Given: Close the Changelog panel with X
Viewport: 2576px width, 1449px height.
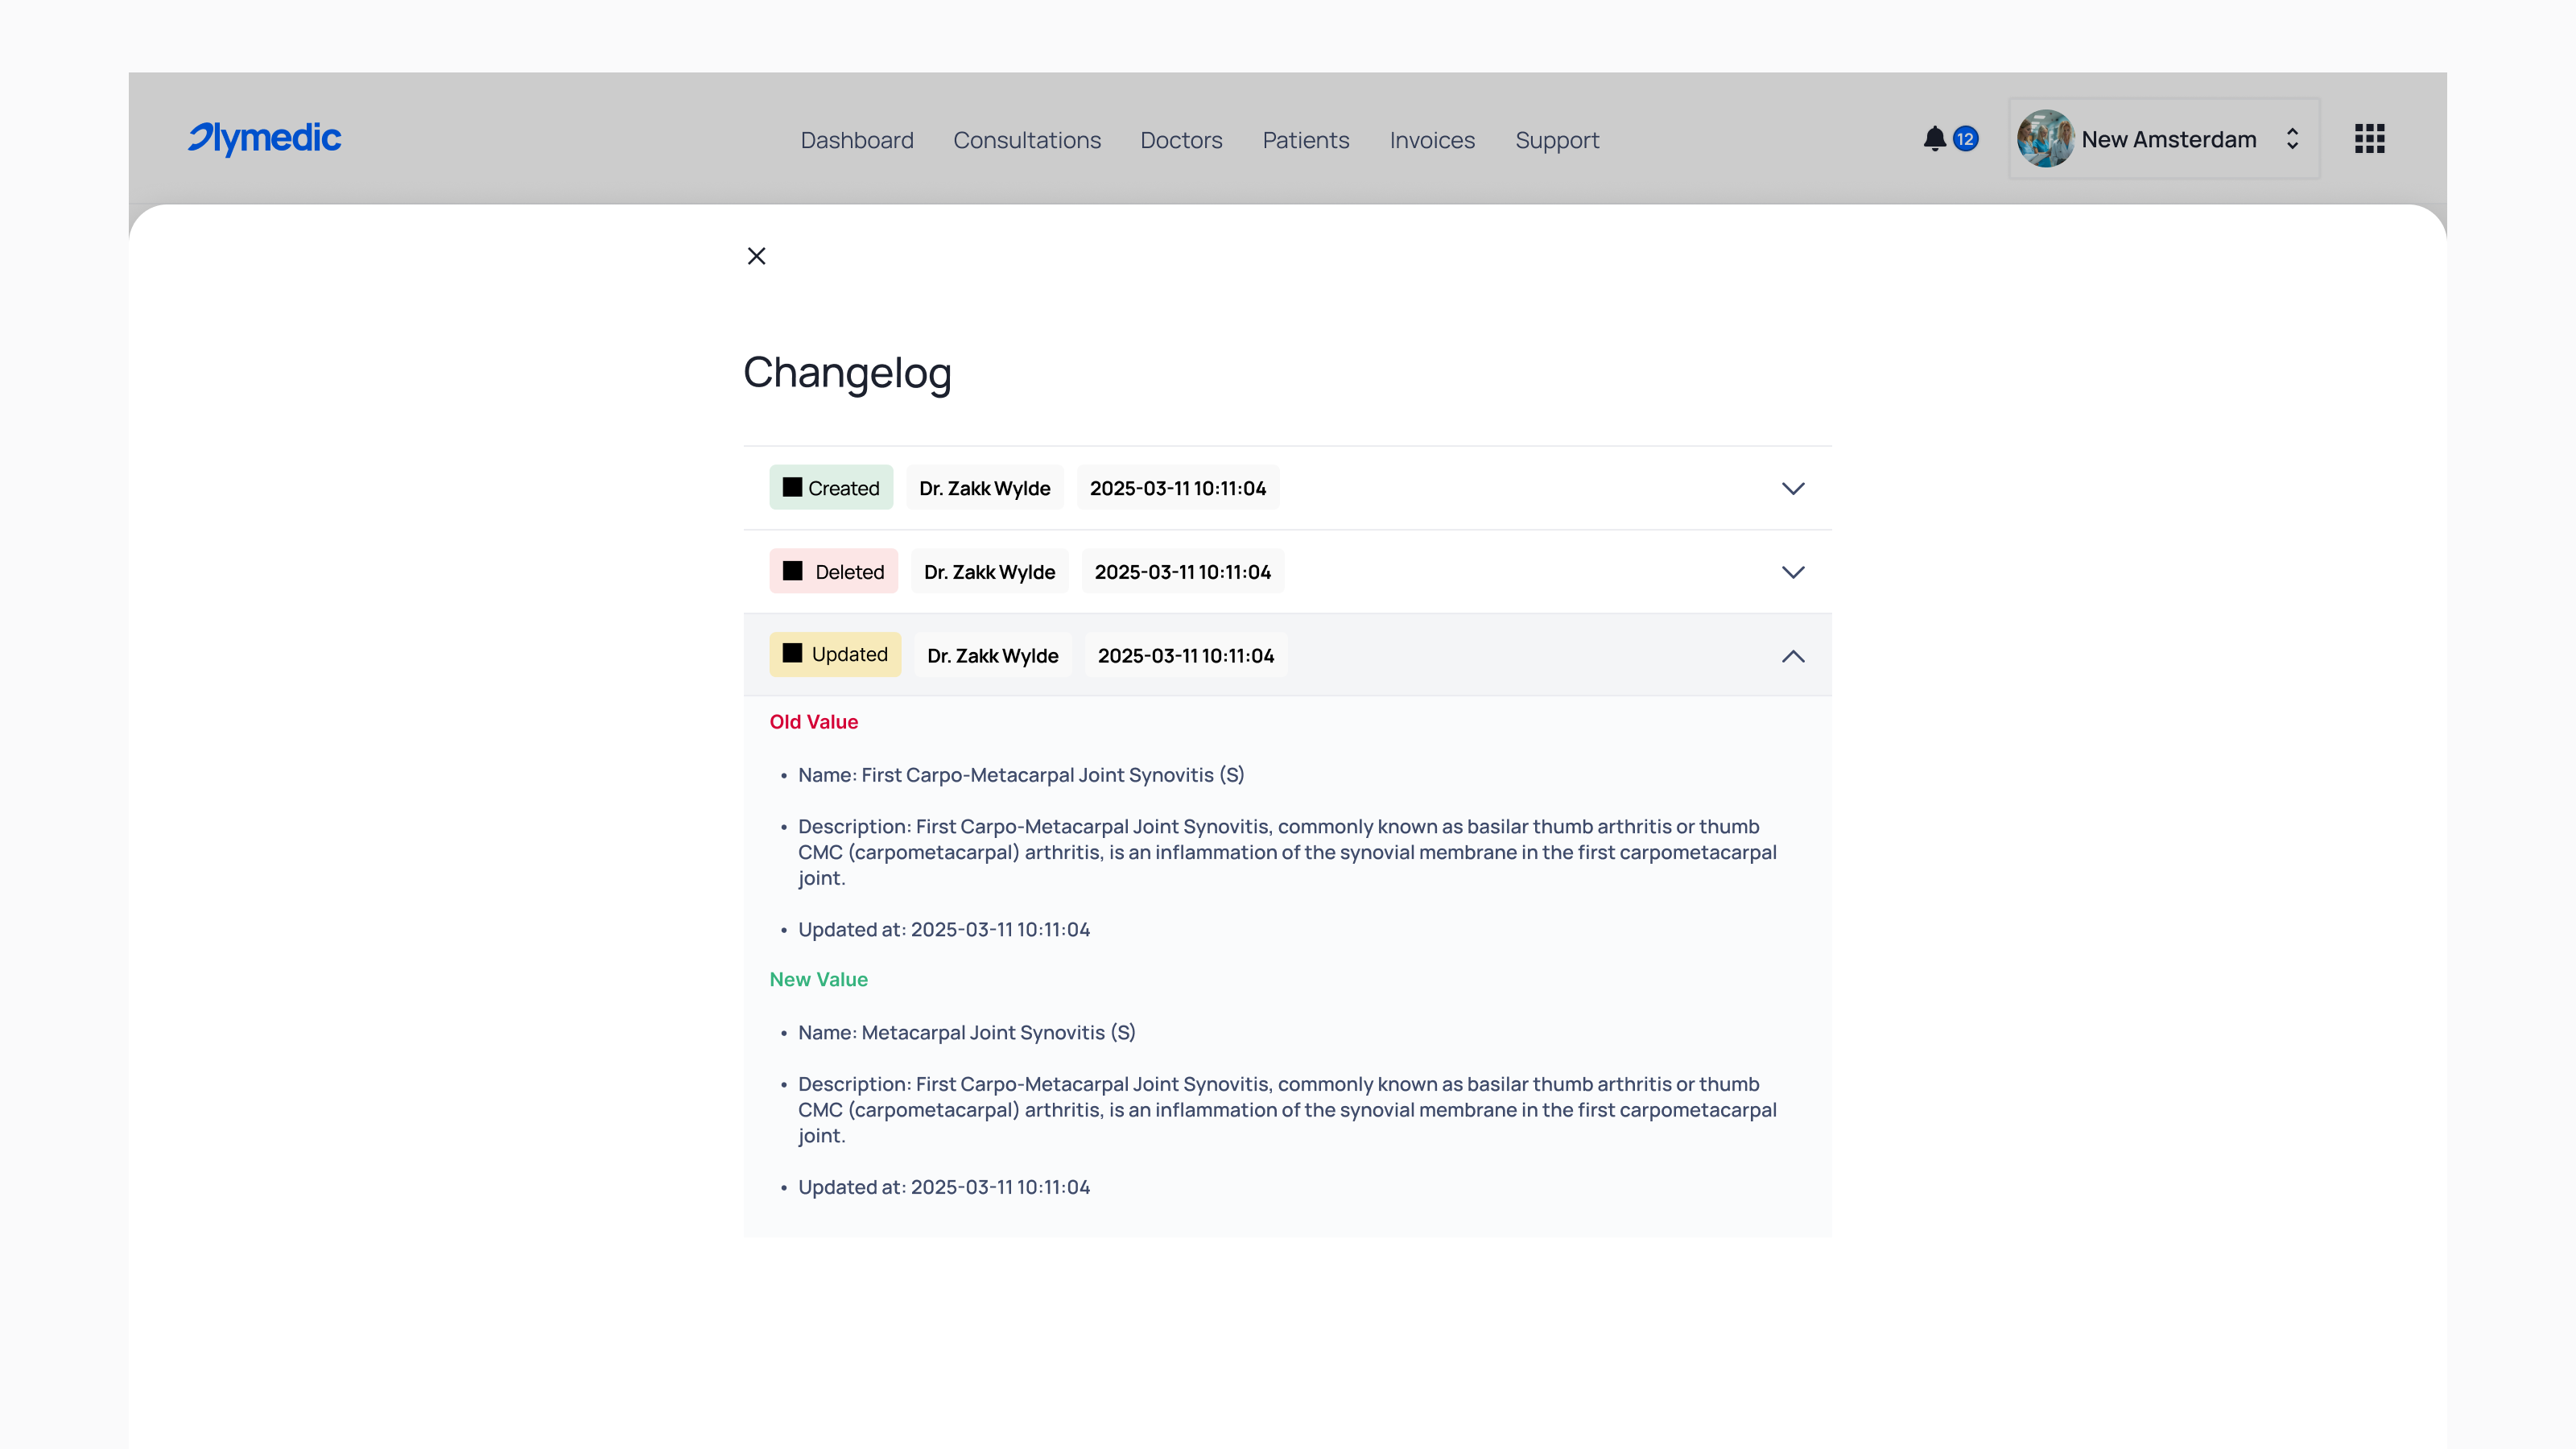Looking at the screenshot, I should (x=757, y=256).
